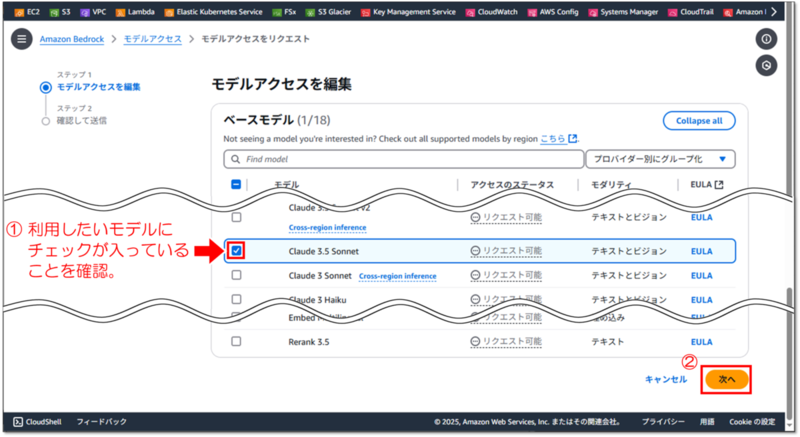
Task: Click the Rerank 3.5 model name
Action: (x=309, y=342)
